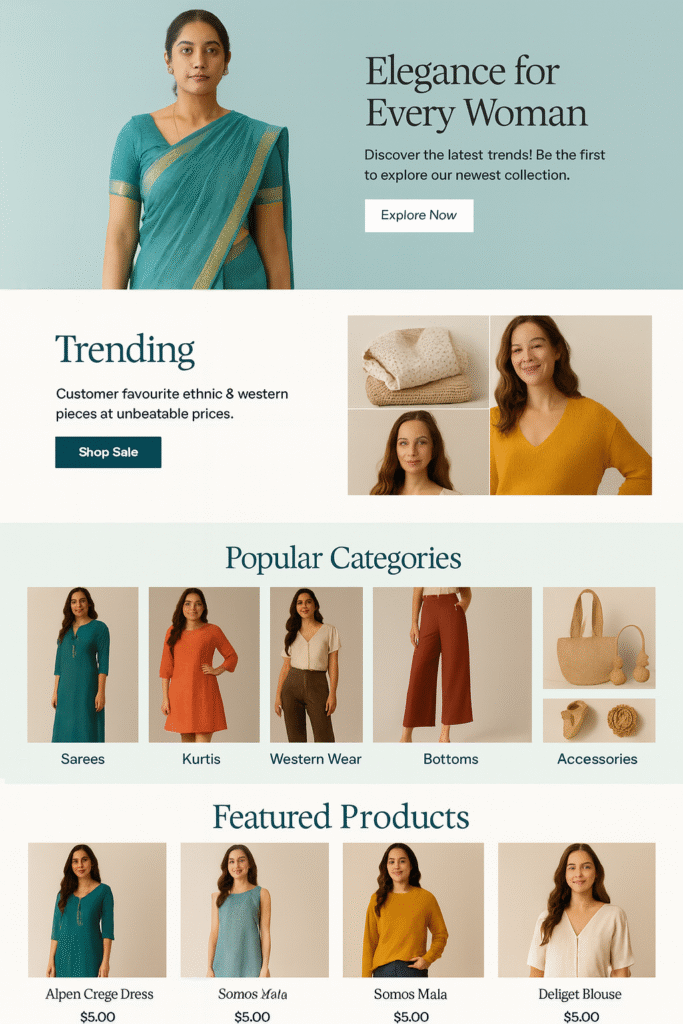
Task: Open the Sarees category image
Action: [83, 664]
